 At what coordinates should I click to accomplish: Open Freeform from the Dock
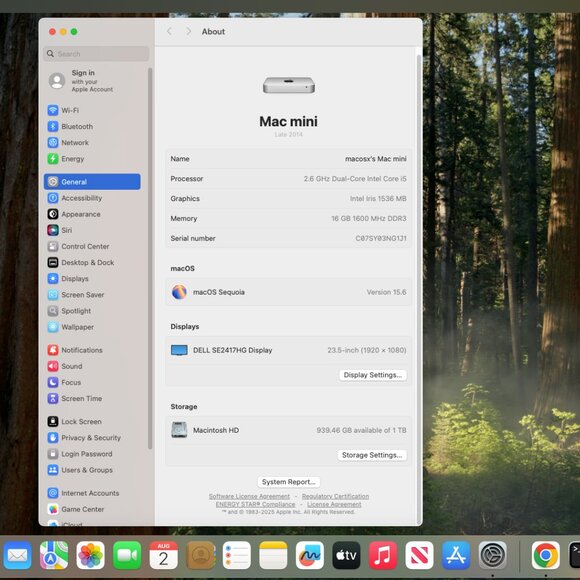[x=310, y=555]
